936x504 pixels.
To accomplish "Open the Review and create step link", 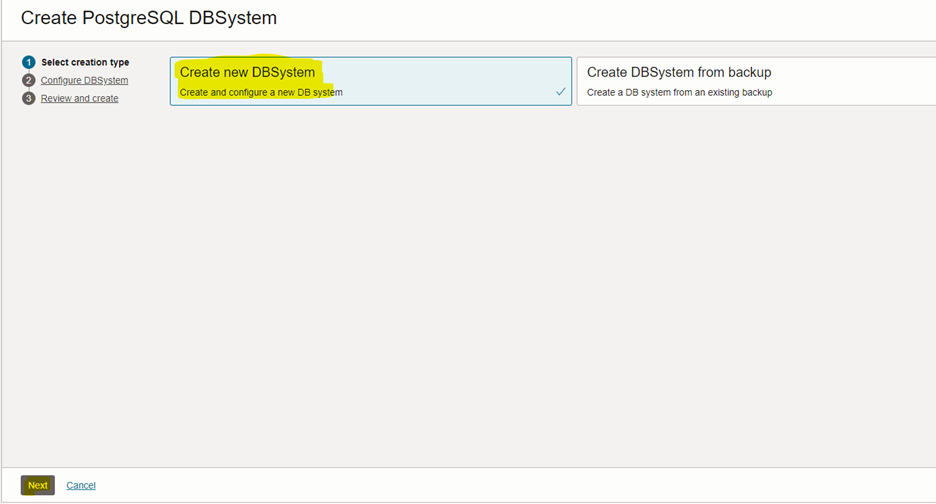I will click(79, 98).
